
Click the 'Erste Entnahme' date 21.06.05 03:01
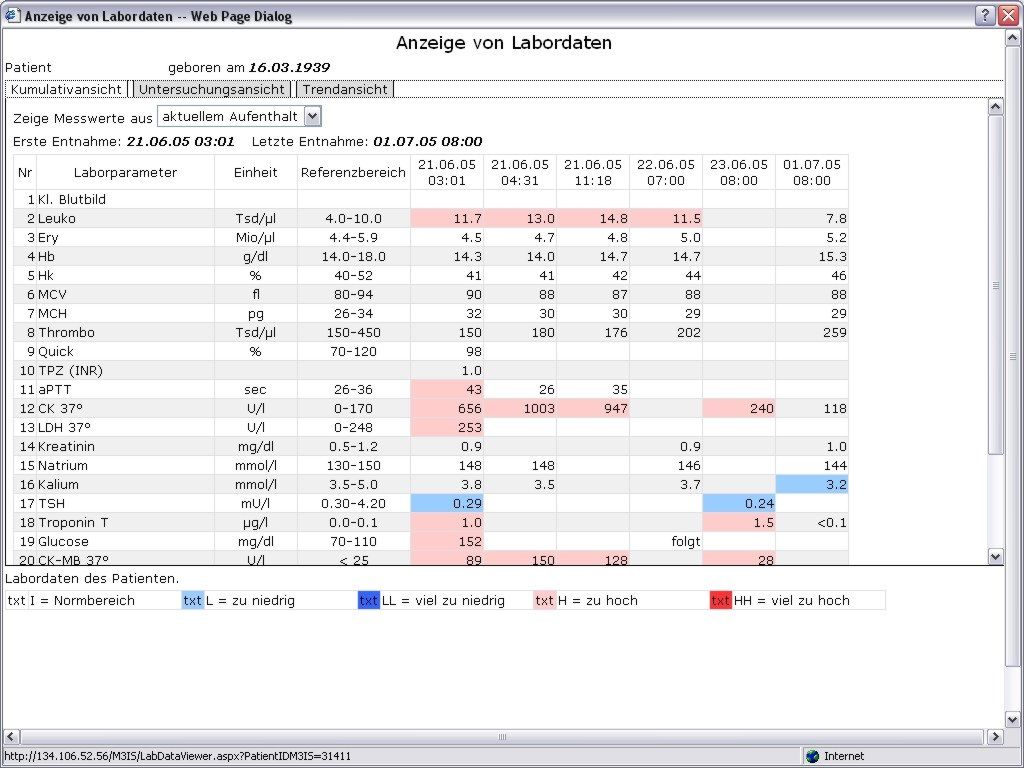coord(180,141)
